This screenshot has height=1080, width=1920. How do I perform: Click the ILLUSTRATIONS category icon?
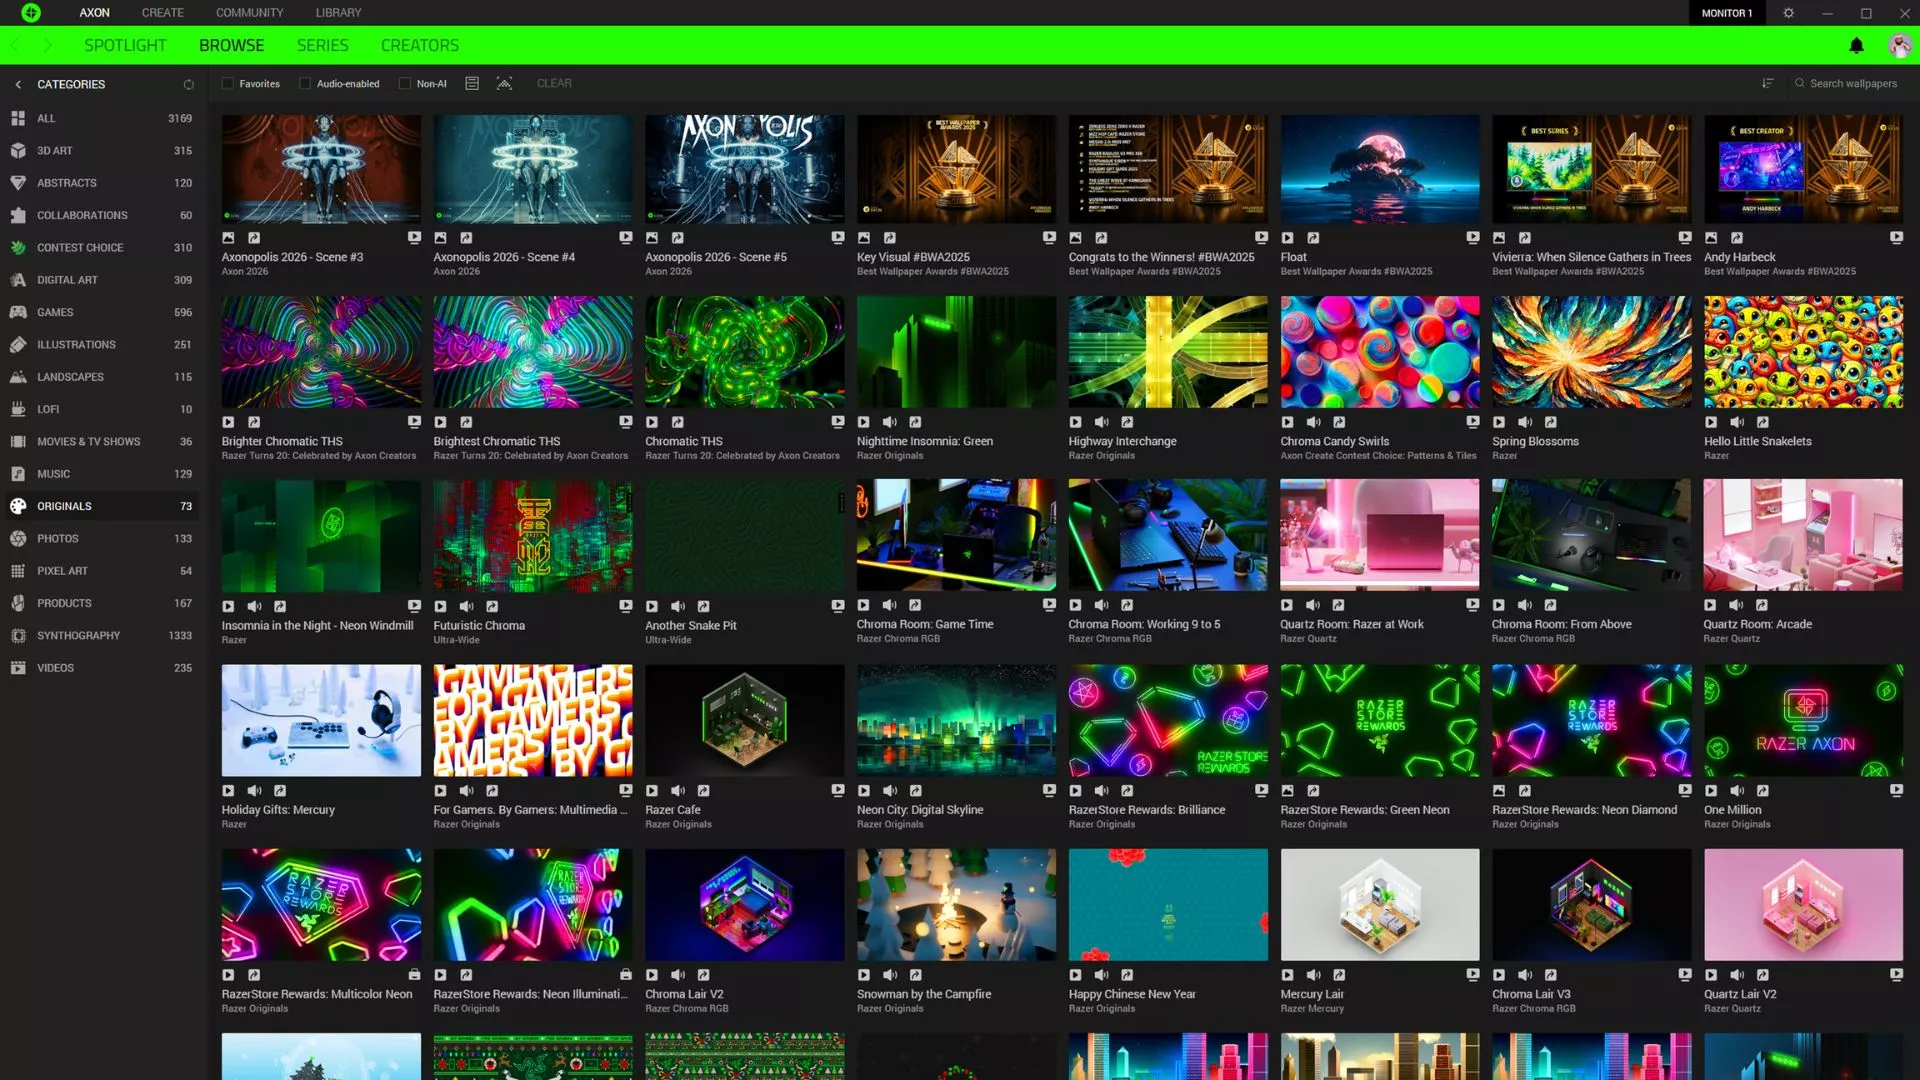pyautogui.click(x=18, y=345)
